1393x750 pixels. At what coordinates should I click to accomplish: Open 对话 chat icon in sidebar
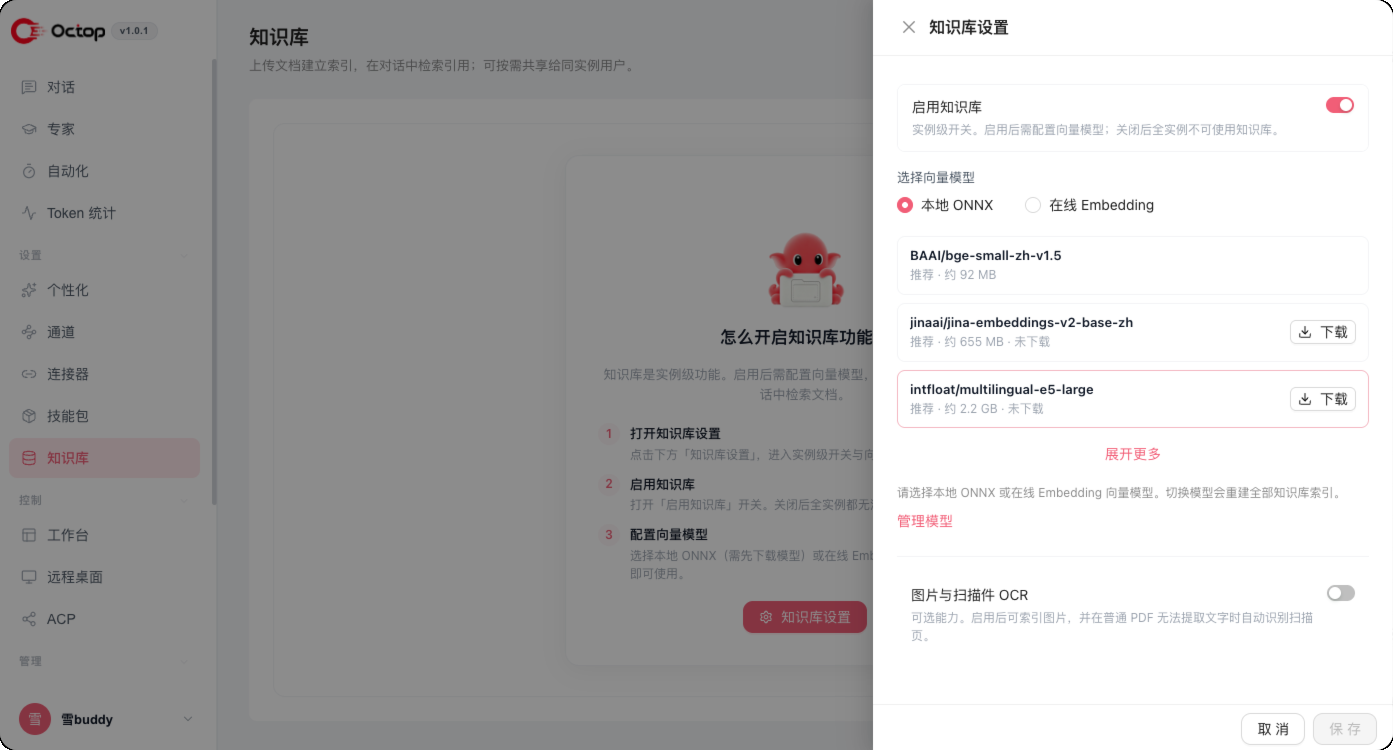29,87
